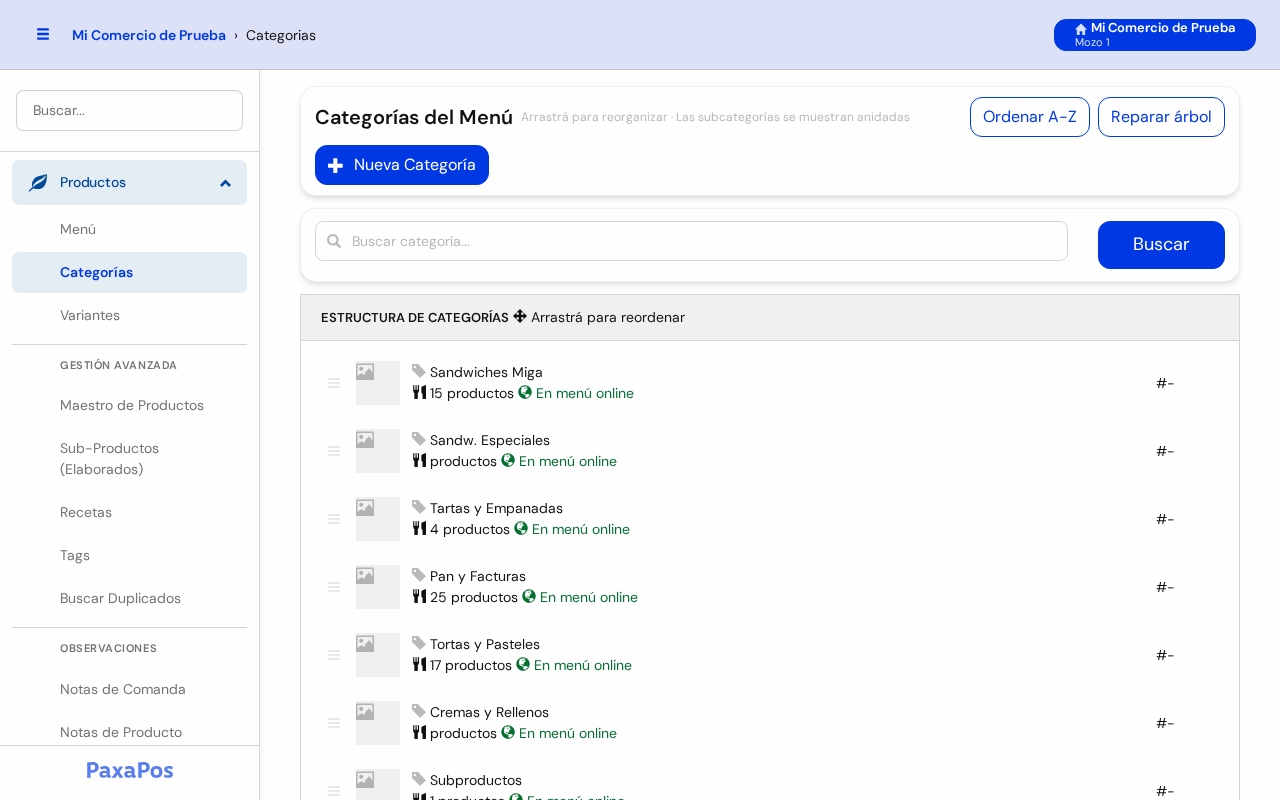Open the Menú sidebar item
Image resolution: width=1280 pixels, height=800 pixels.
click(129, 229)
